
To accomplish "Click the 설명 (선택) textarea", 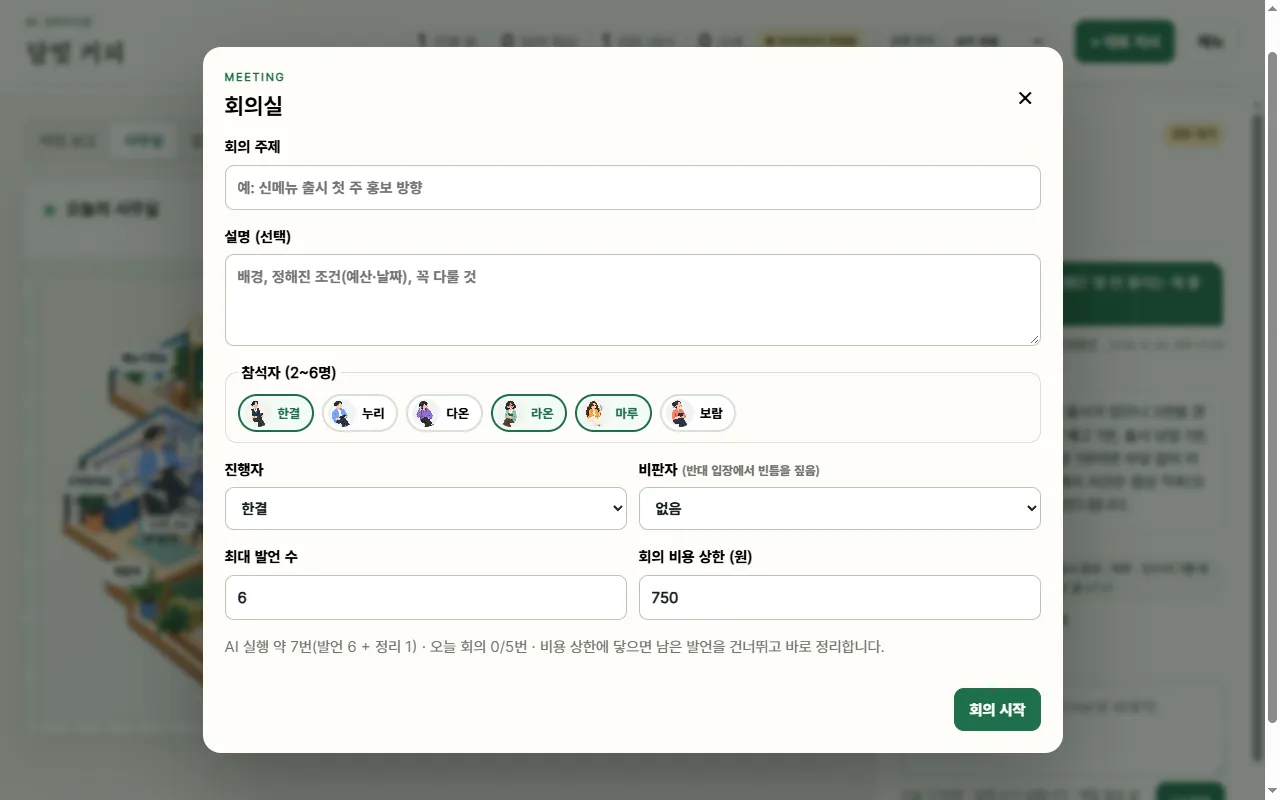I will 633,300.
